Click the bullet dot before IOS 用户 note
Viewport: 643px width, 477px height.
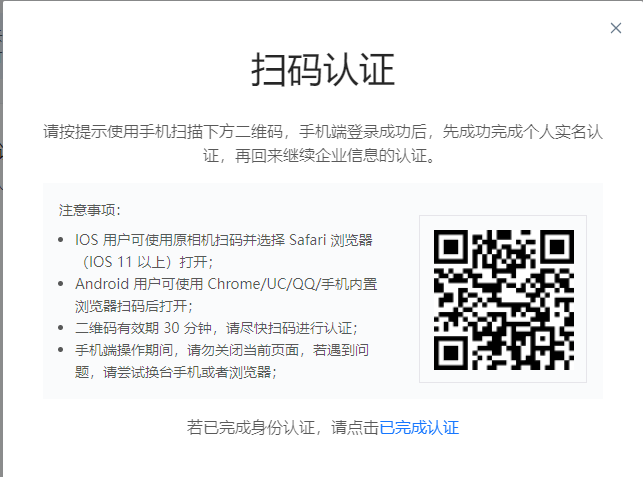pos(61,240)
